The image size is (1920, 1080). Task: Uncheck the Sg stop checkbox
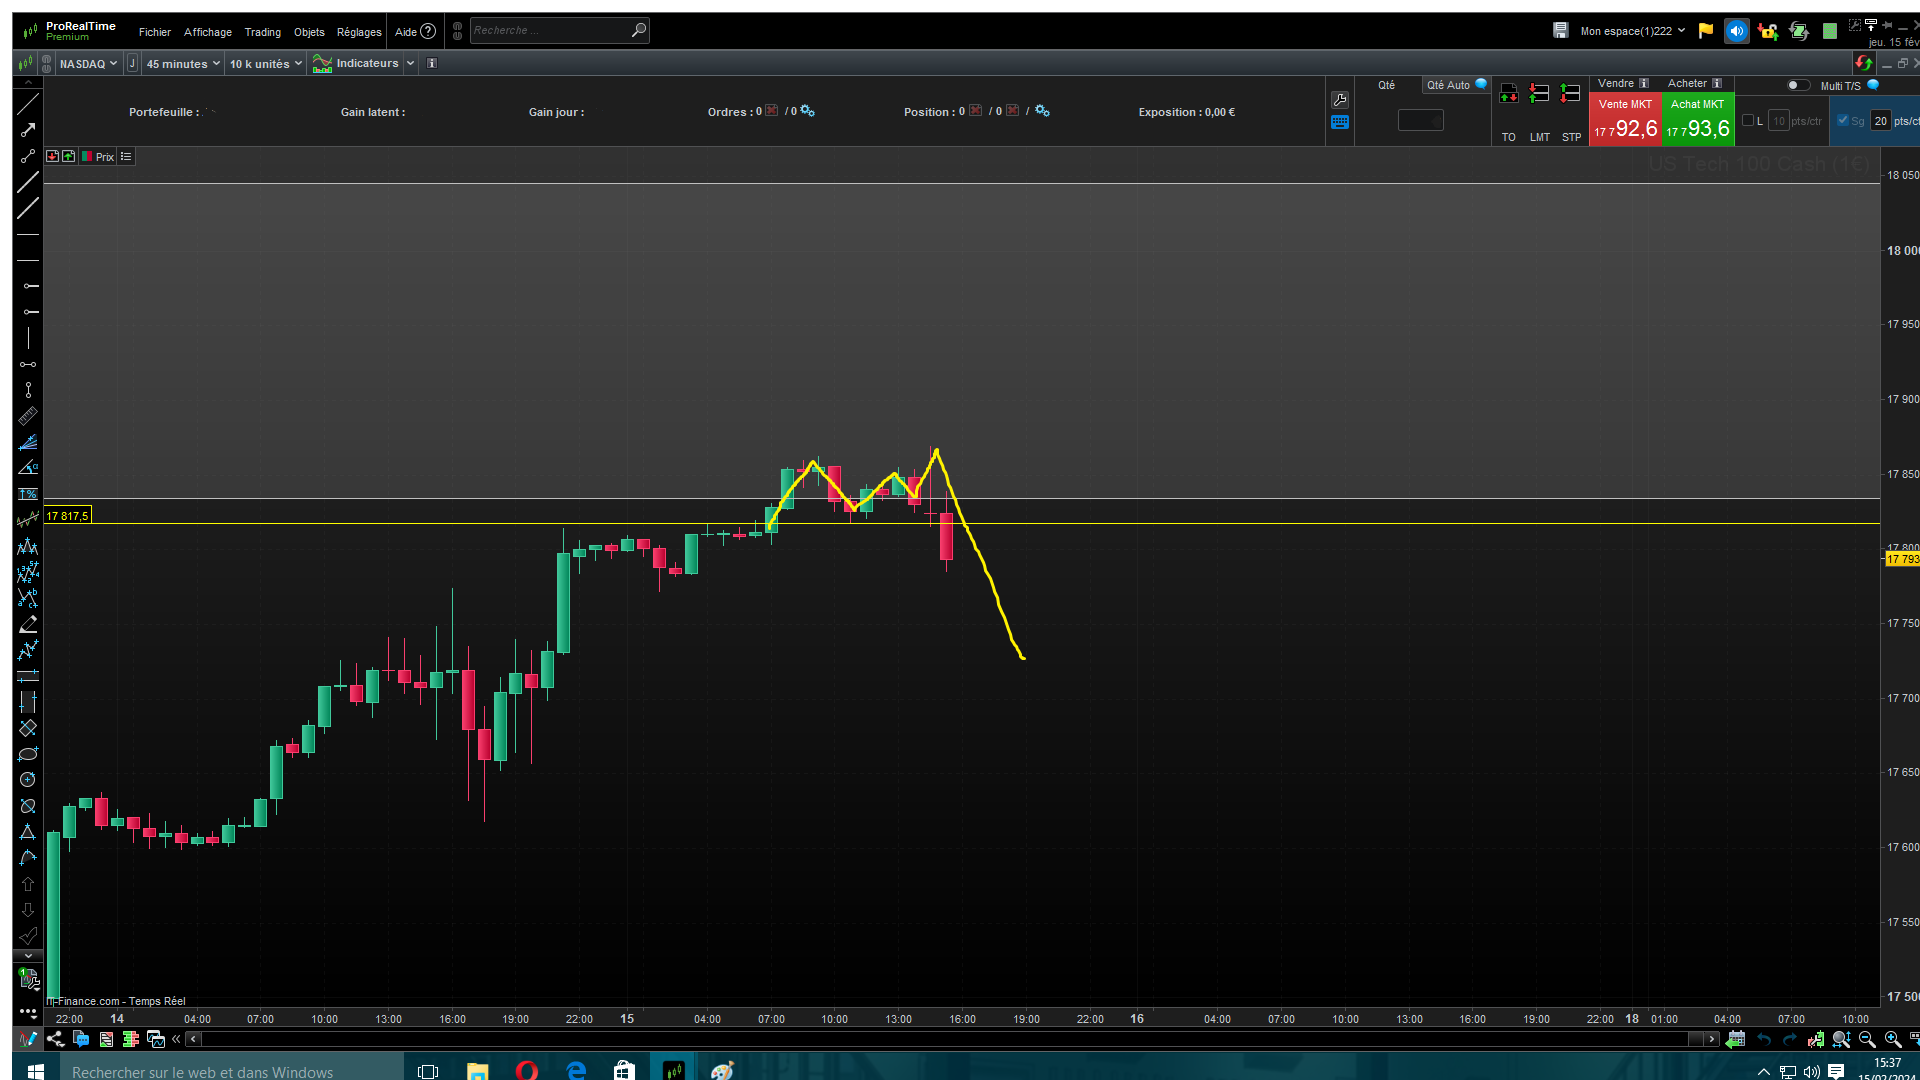point(1843,121)
